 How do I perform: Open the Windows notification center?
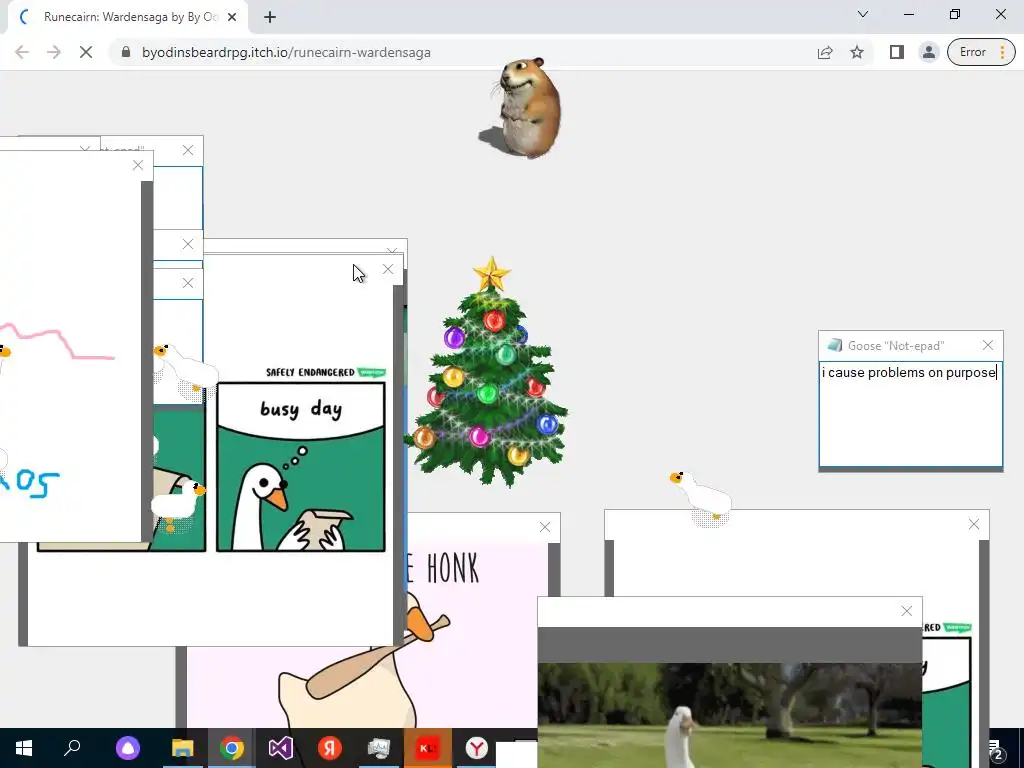995,750
